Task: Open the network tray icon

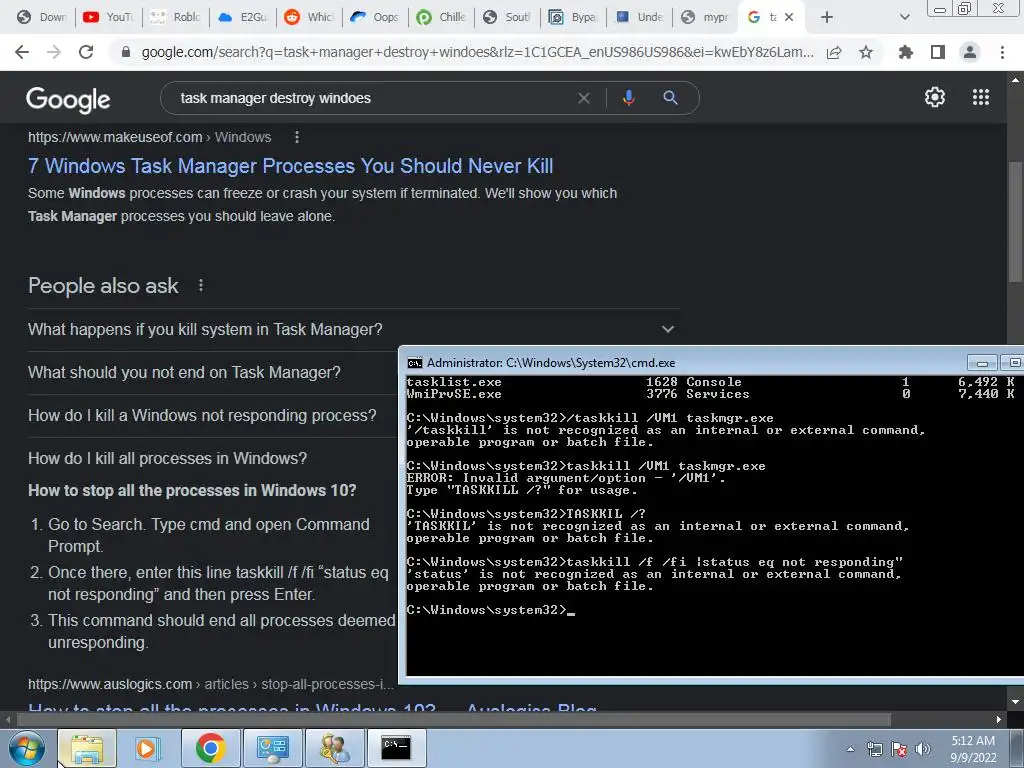Action: [874, 749]
